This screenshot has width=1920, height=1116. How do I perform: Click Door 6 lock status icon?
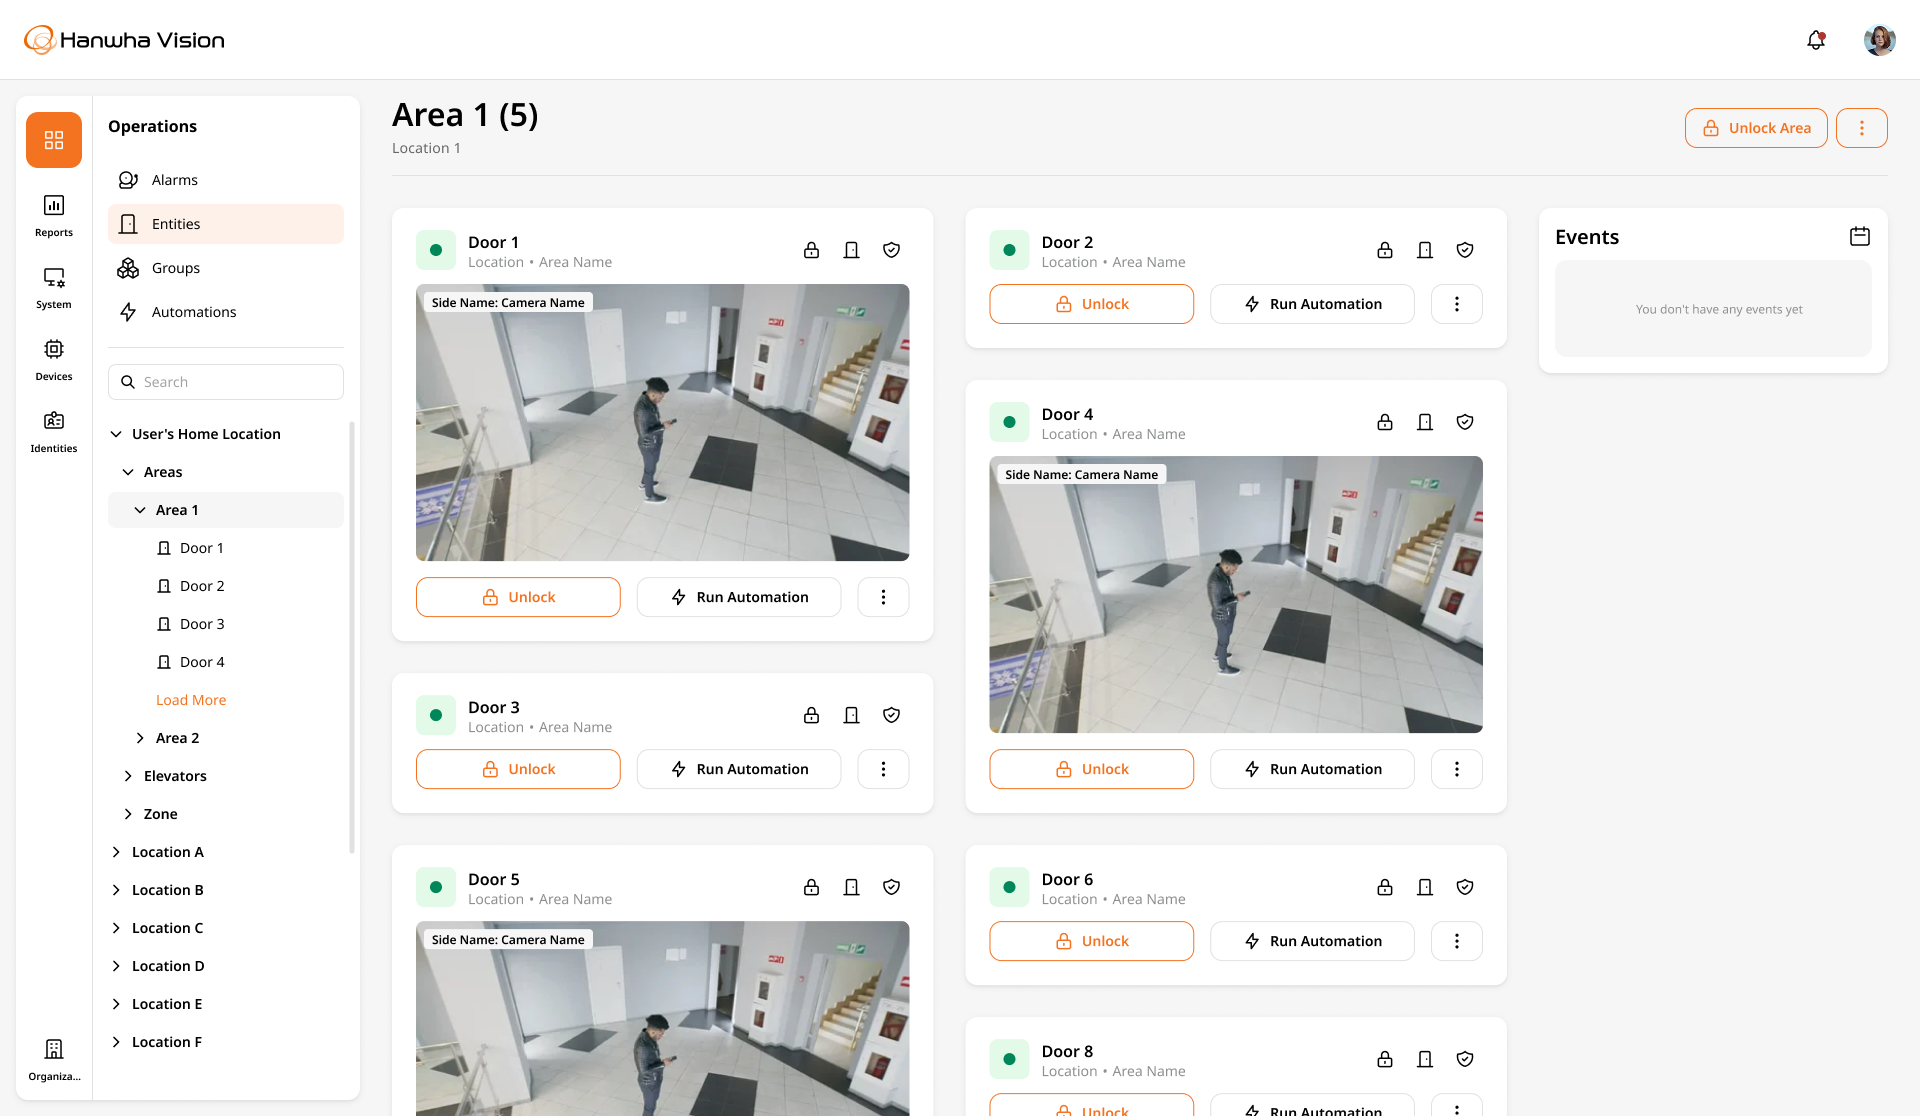(1385, 887)
